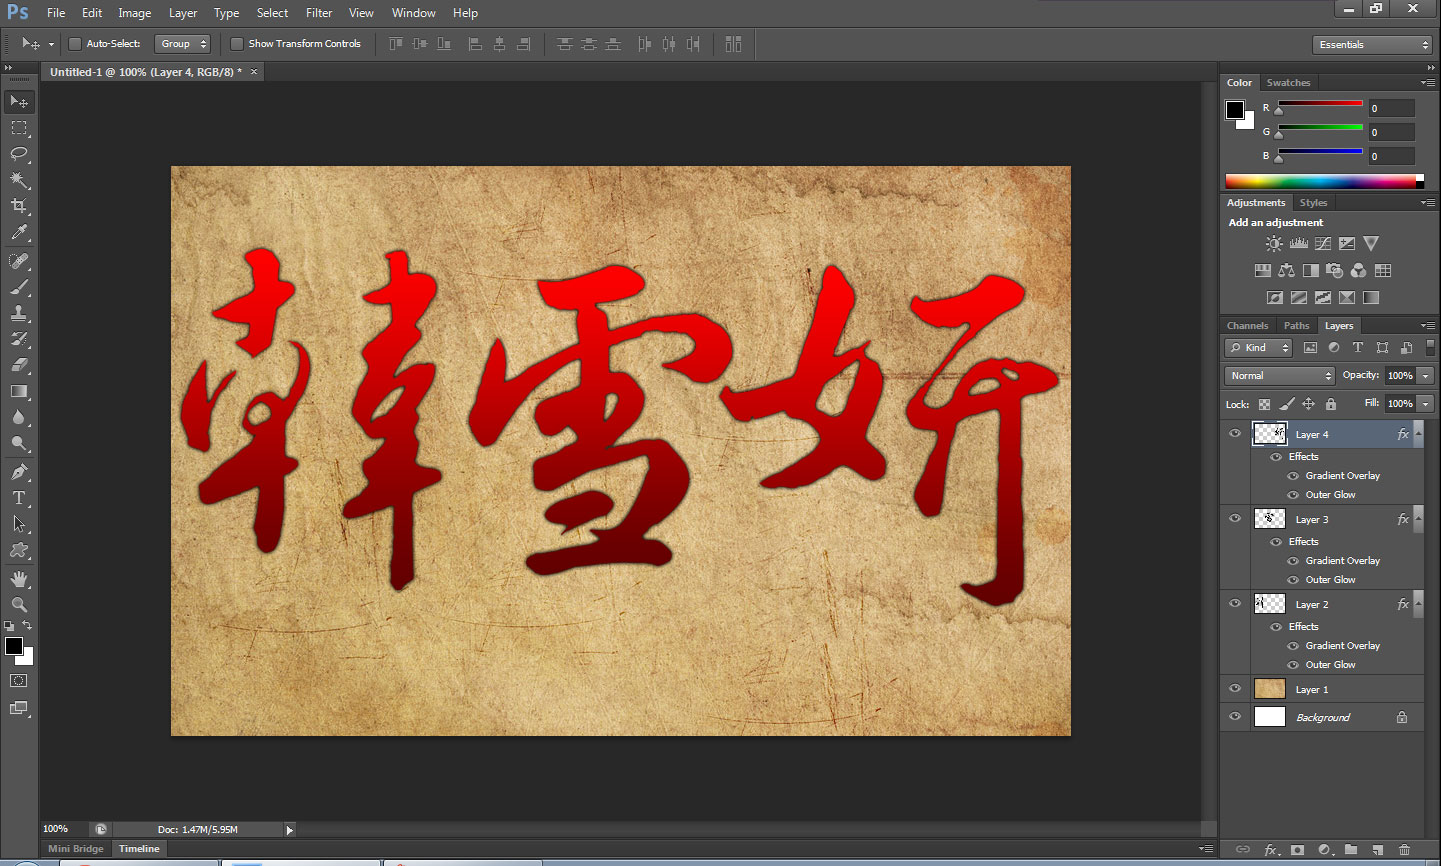Image resolution: width=1441 pixels, height=866 pixels.
Task: Click the delete layer trash icon
Action: point(1404,850)
